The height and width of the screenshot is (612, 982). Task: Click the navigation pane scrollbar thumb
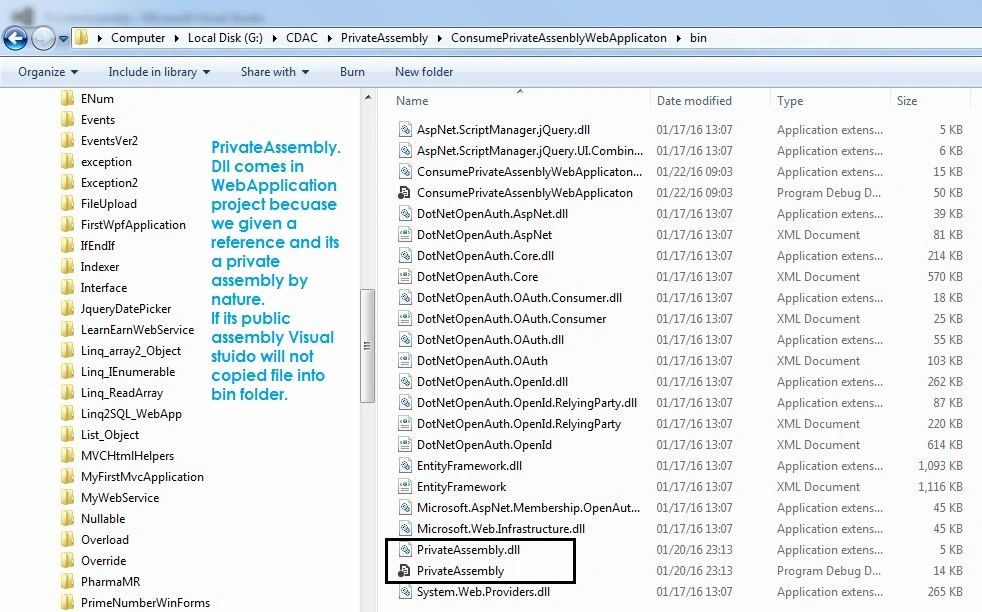(x=368, y=346)
